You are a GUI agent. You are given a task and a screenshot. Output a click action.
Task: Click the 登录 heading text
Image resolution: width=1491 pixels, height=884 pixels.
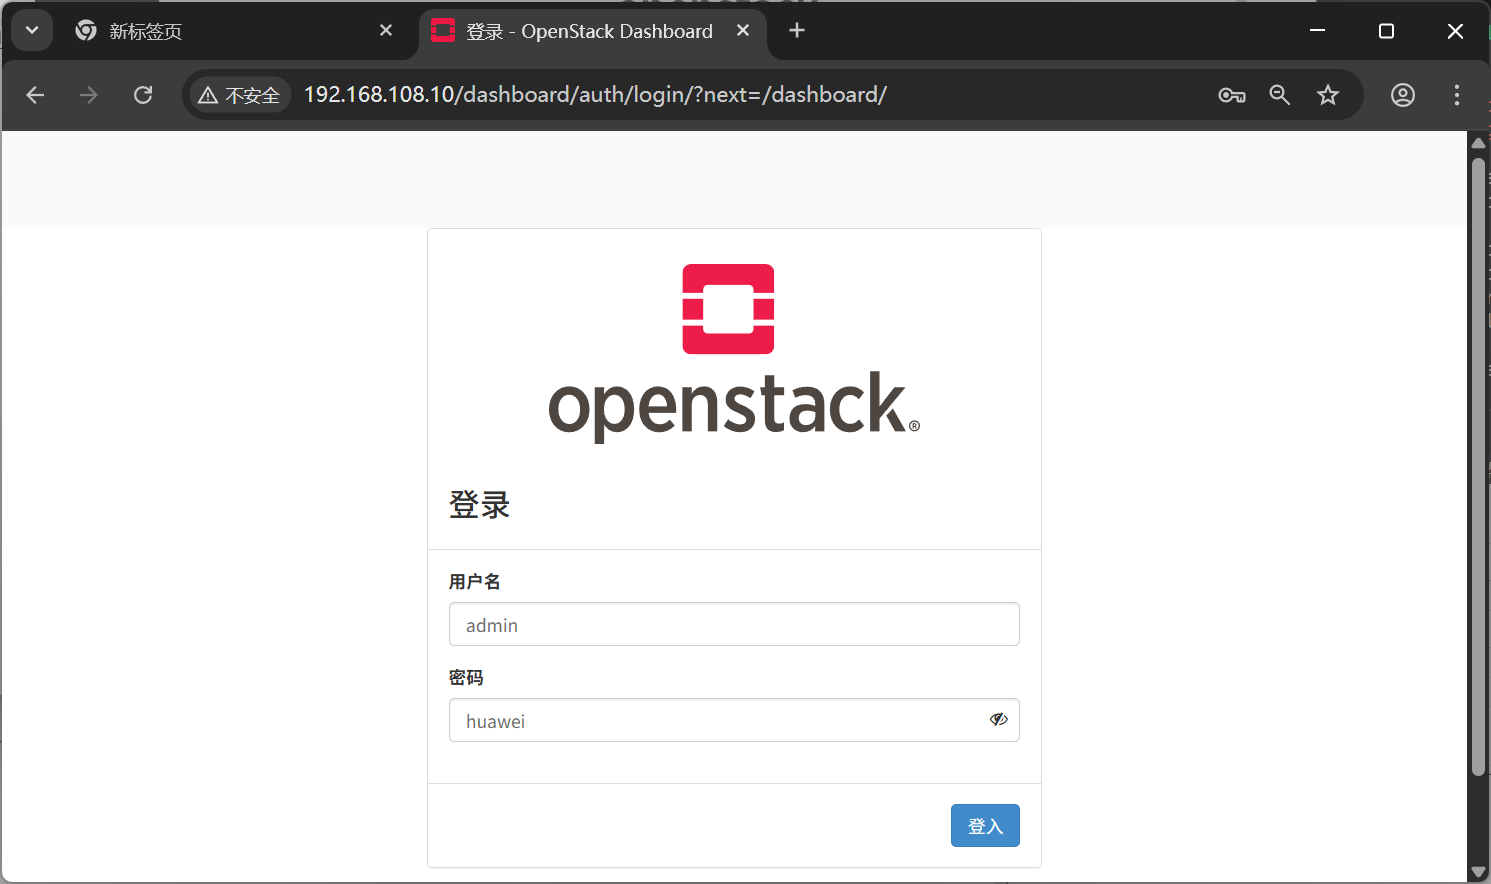(480, 505)
